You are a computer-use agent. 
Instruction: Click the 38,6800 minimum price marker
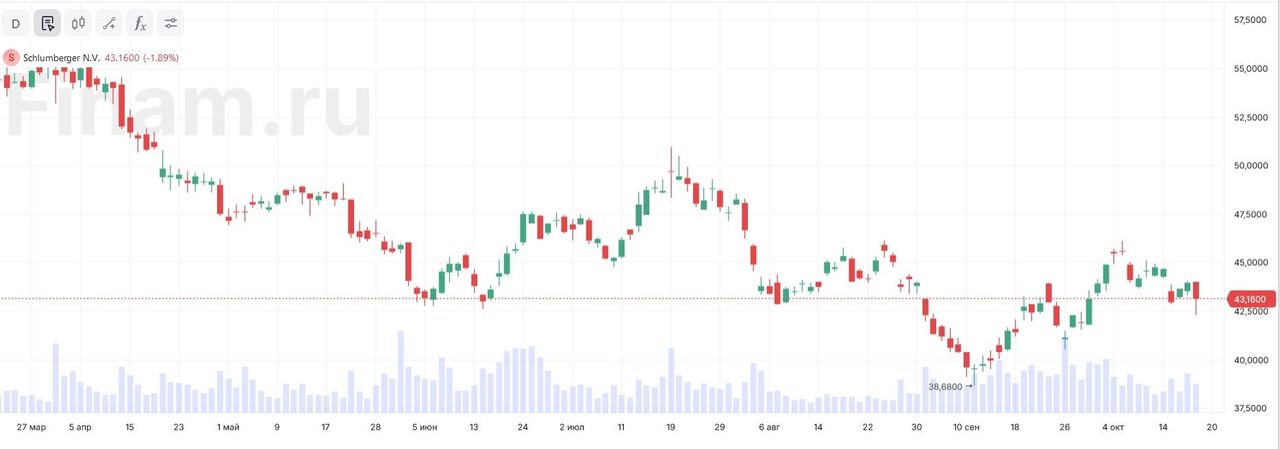[945, 386]
